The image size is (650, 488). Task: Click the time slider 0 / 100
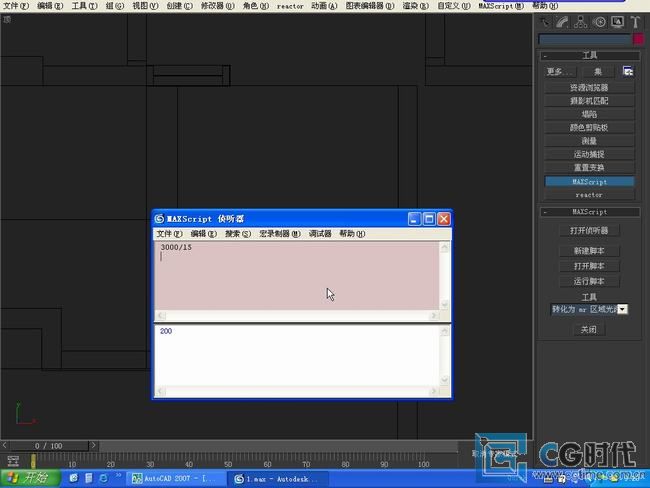pos(49,446)
